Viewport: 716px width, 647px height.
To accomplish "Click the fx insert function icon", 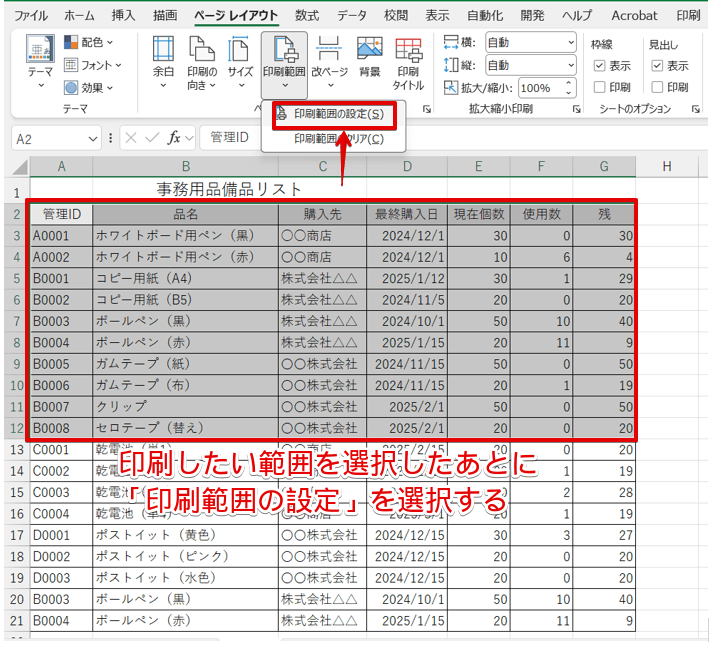I will coord(174,137).
